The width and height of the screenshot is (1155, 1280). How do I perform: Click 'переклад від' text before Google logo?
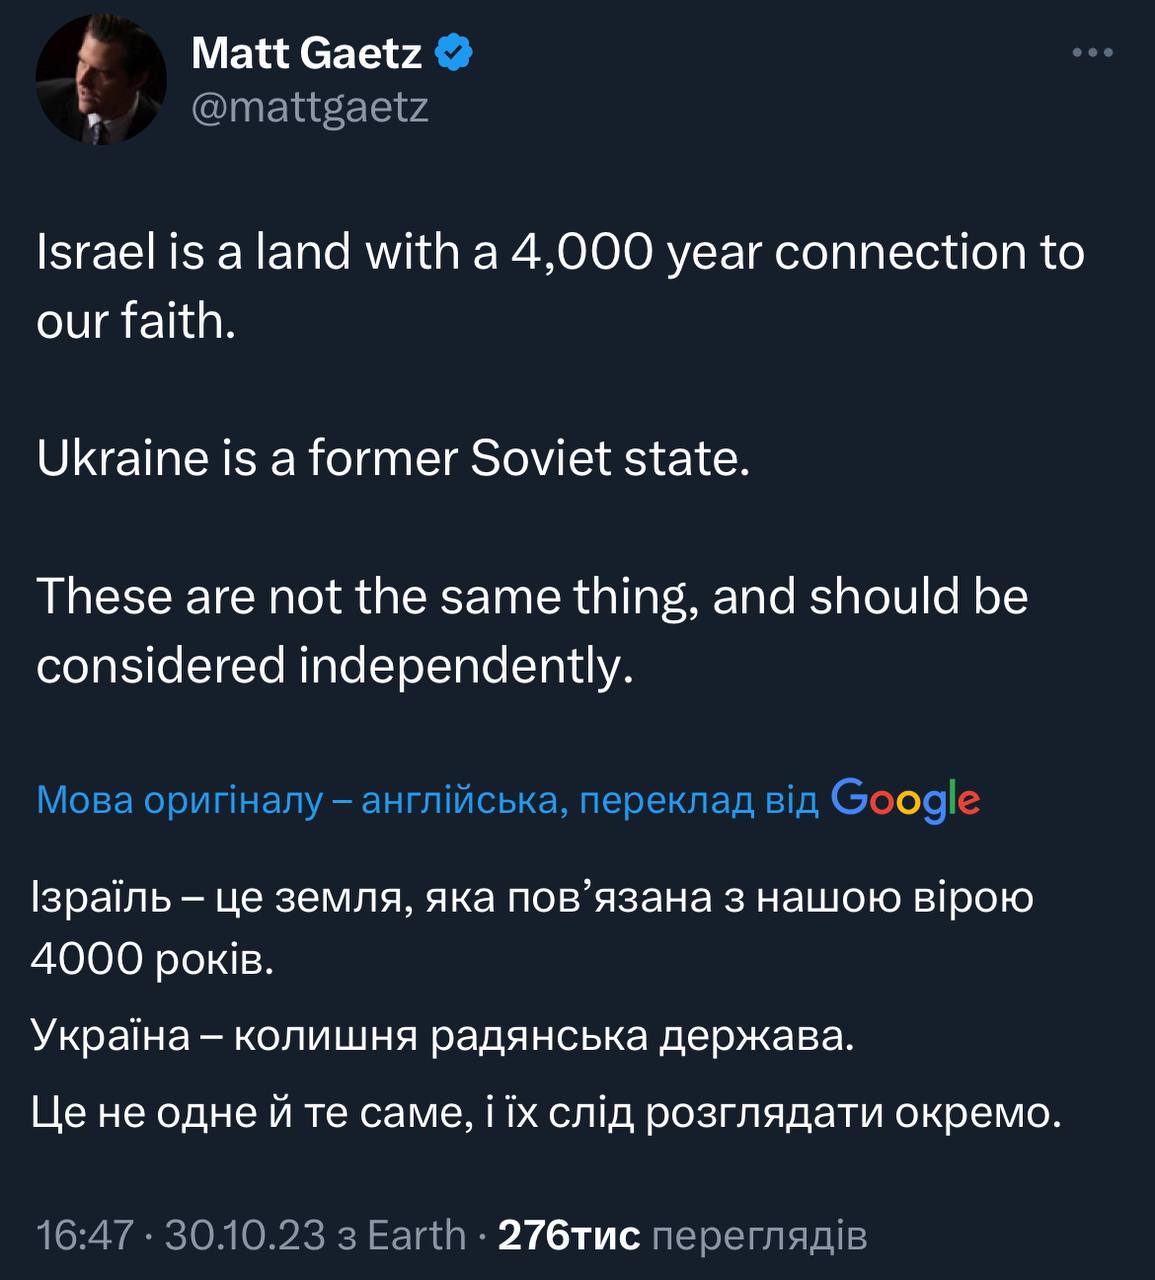click(x=699, y=801)
